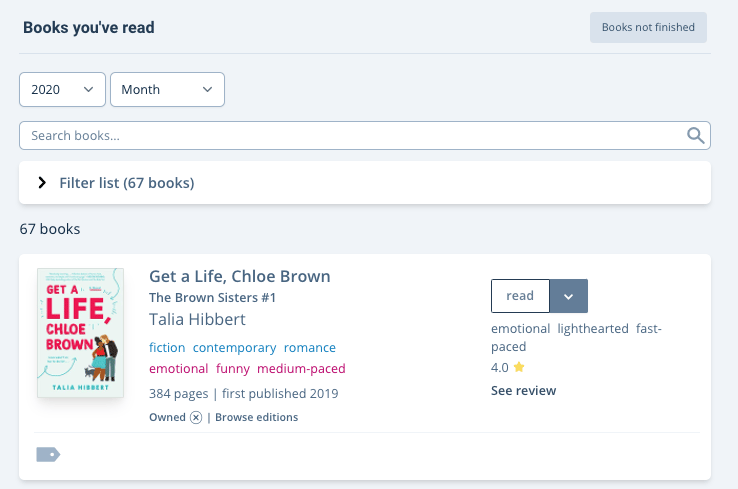The image size is (738, 489).
Task: Open the 2020 year dropdown
Action: (62, 89)
